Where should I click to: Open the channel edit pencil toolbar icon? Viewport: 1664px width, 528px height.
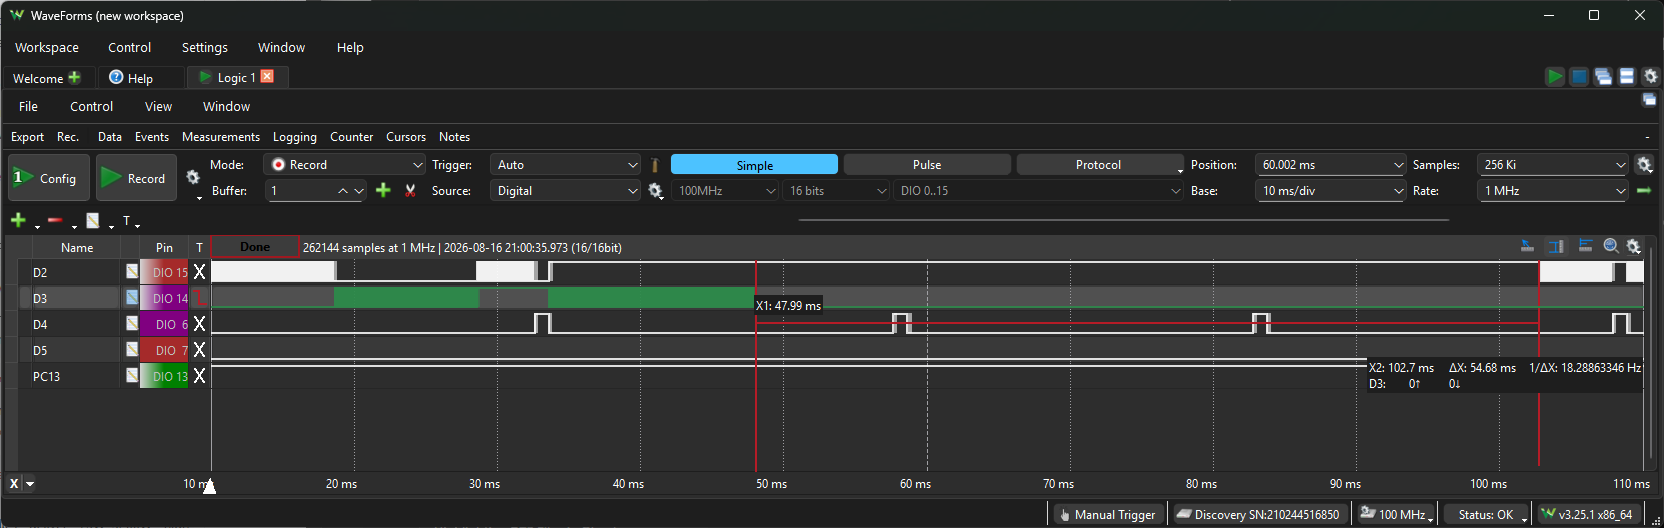pos(93,220)
